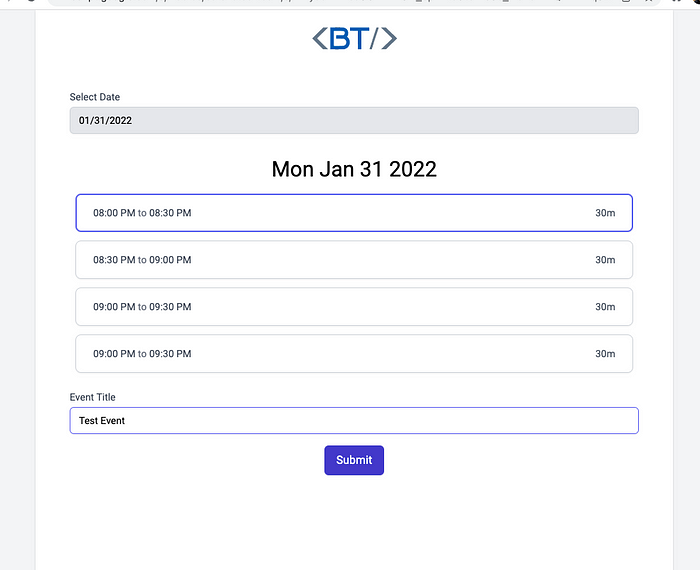Click the Event Title label
700x570 pixels.
pyautogui.click(x=92, y=397)
